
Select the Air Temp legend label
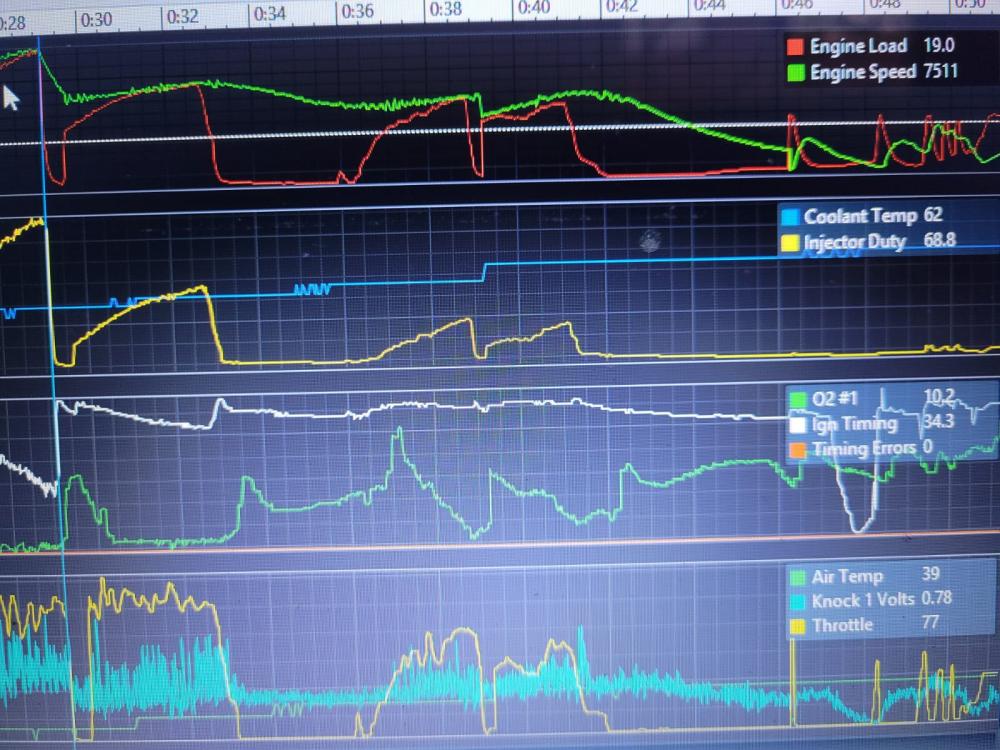point(847,576)
